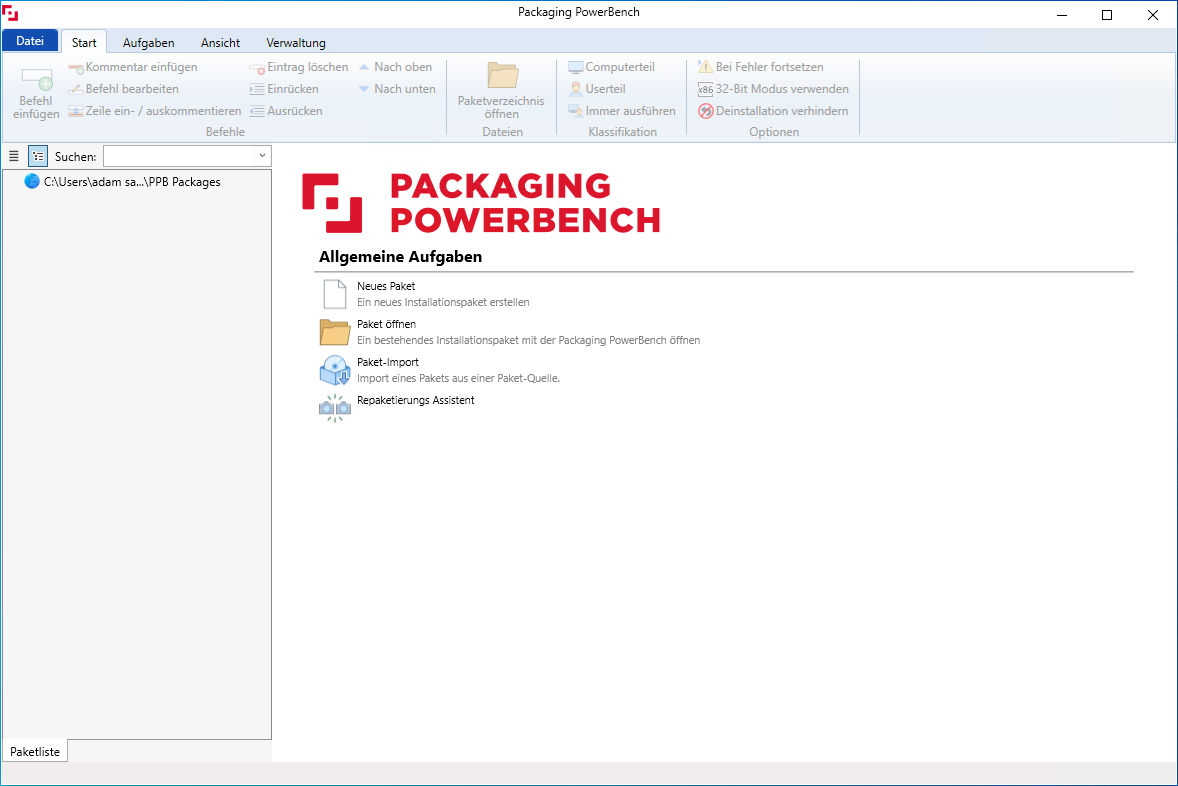Screen dimensions: 1178x786
Task: Click the Neues Paket link text
Action: (386, 287)
